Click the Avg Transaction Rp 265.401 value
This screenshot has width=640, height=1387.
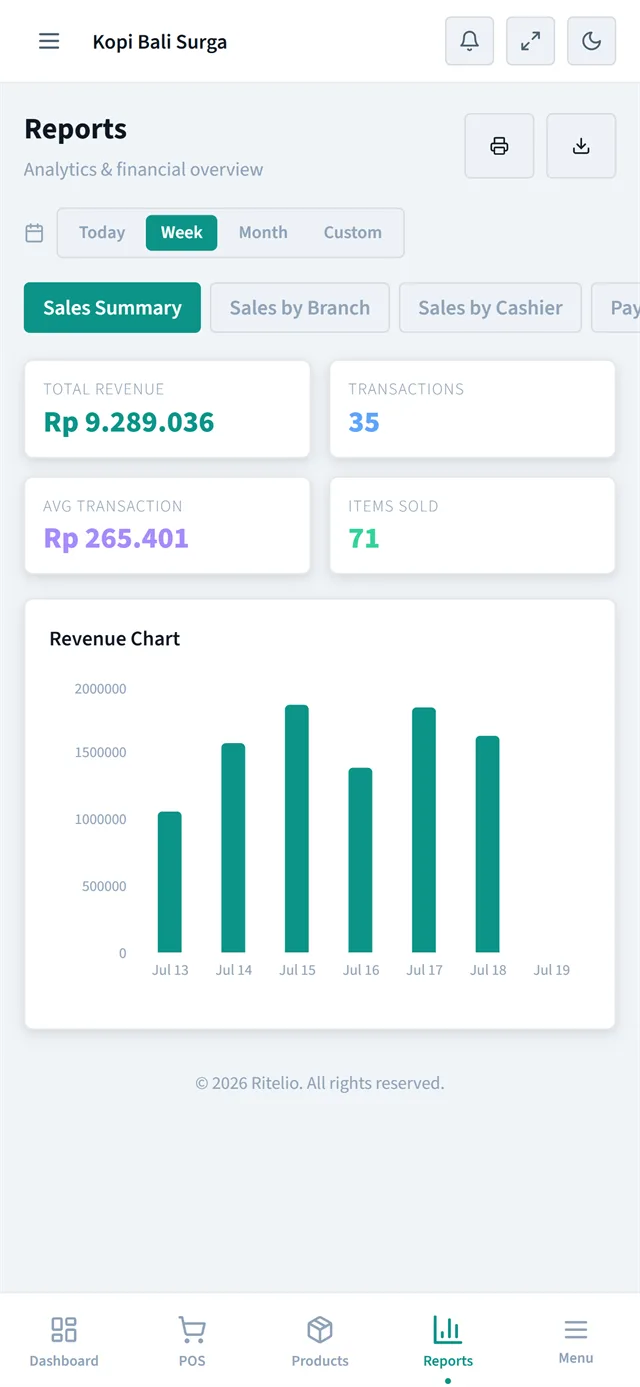click(x=116, y=538)
